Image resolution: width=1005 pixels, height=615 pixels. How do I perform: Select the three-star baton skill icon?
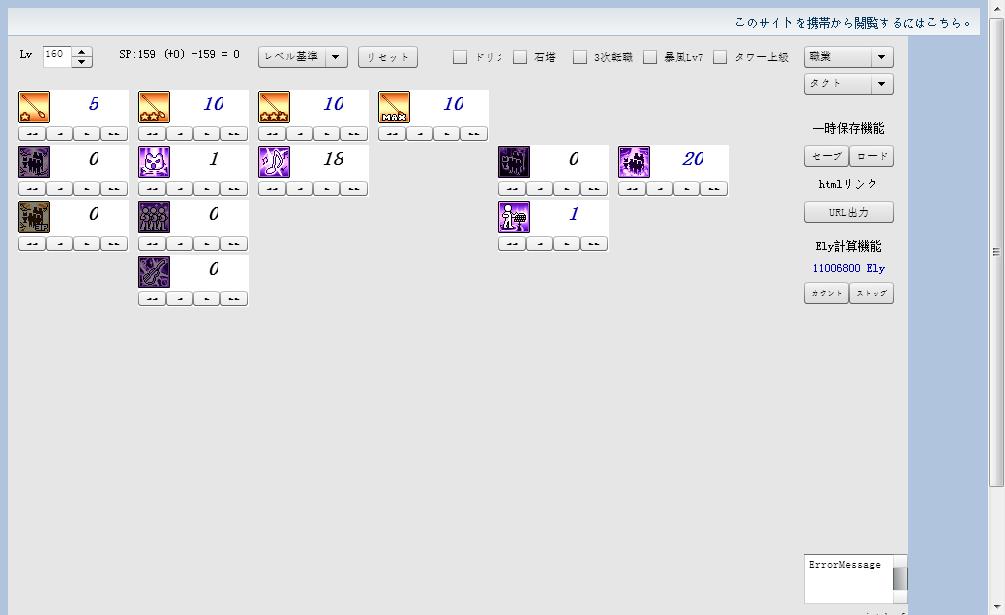pyautogui.click(x=274, y=107)
